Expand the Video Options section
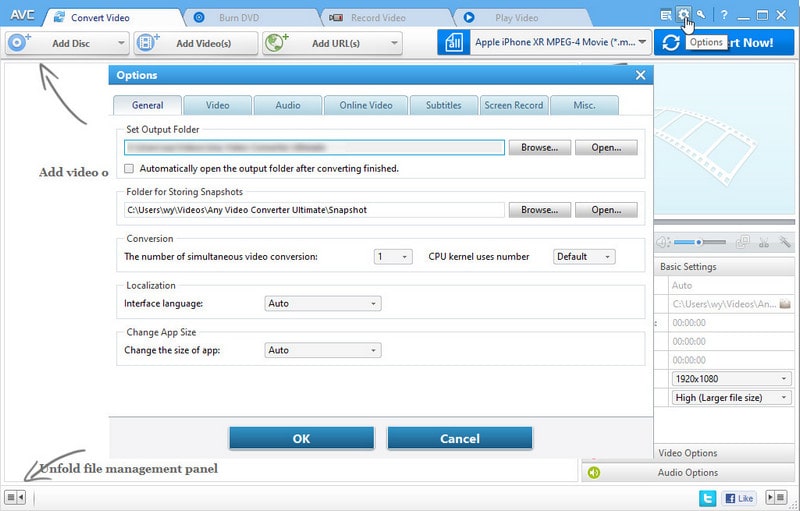 click(x=724, y=453)
